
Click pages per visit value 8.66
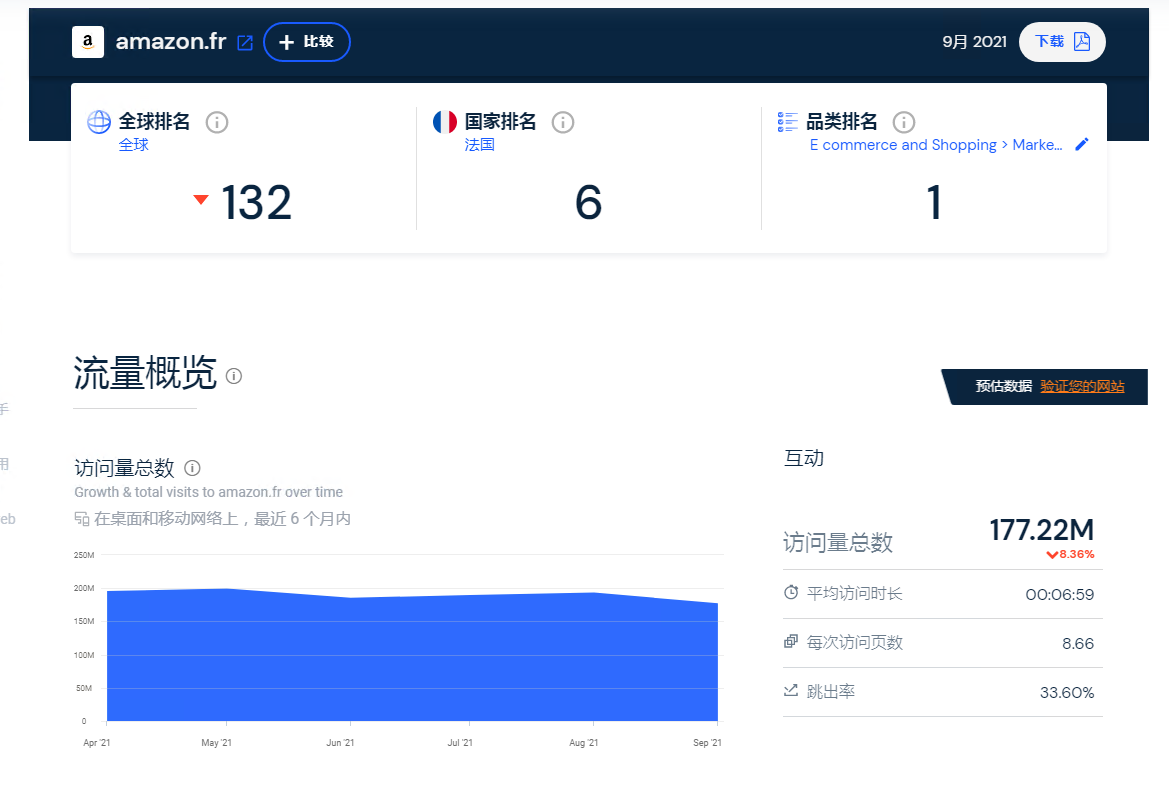click(x=1078, y=643)
